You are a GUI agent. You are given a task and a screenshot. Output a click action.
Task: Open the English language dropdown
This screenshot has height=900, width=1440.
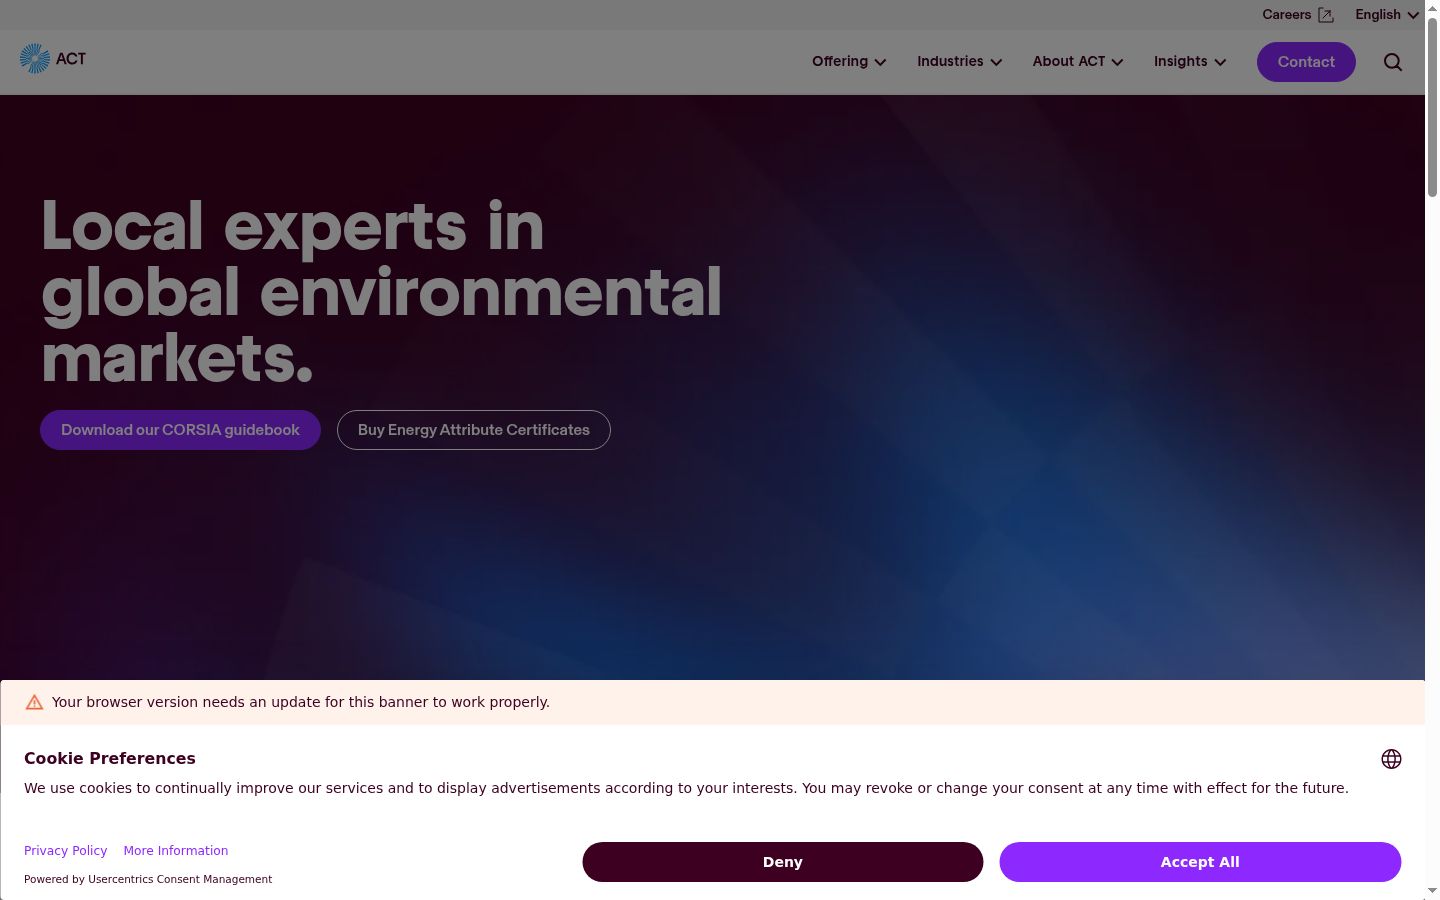pos(1387,15)
